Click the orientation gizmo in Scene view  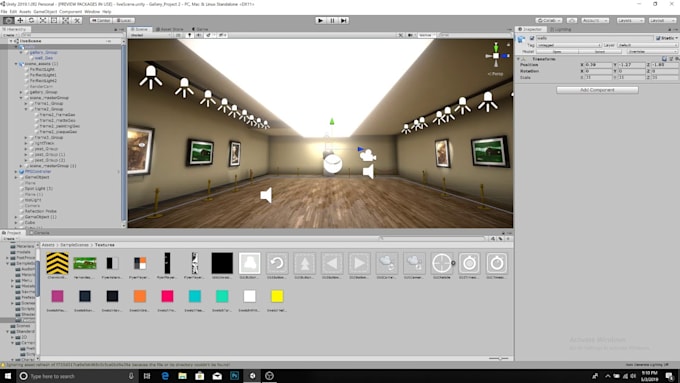click(496, 56)
